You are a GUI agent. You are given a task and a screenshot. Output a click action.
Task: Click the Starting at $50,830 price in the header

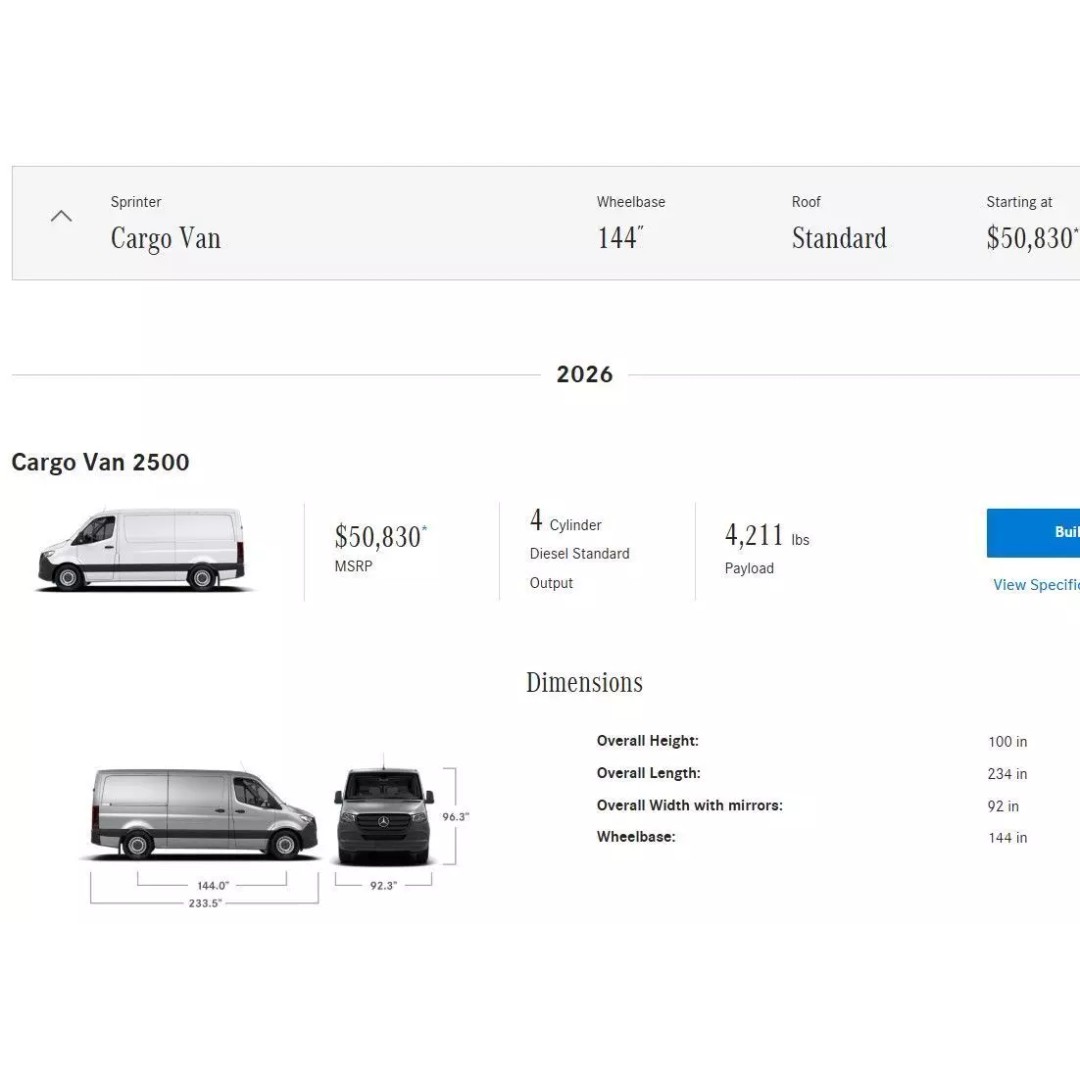click(x=1032, y=238)
